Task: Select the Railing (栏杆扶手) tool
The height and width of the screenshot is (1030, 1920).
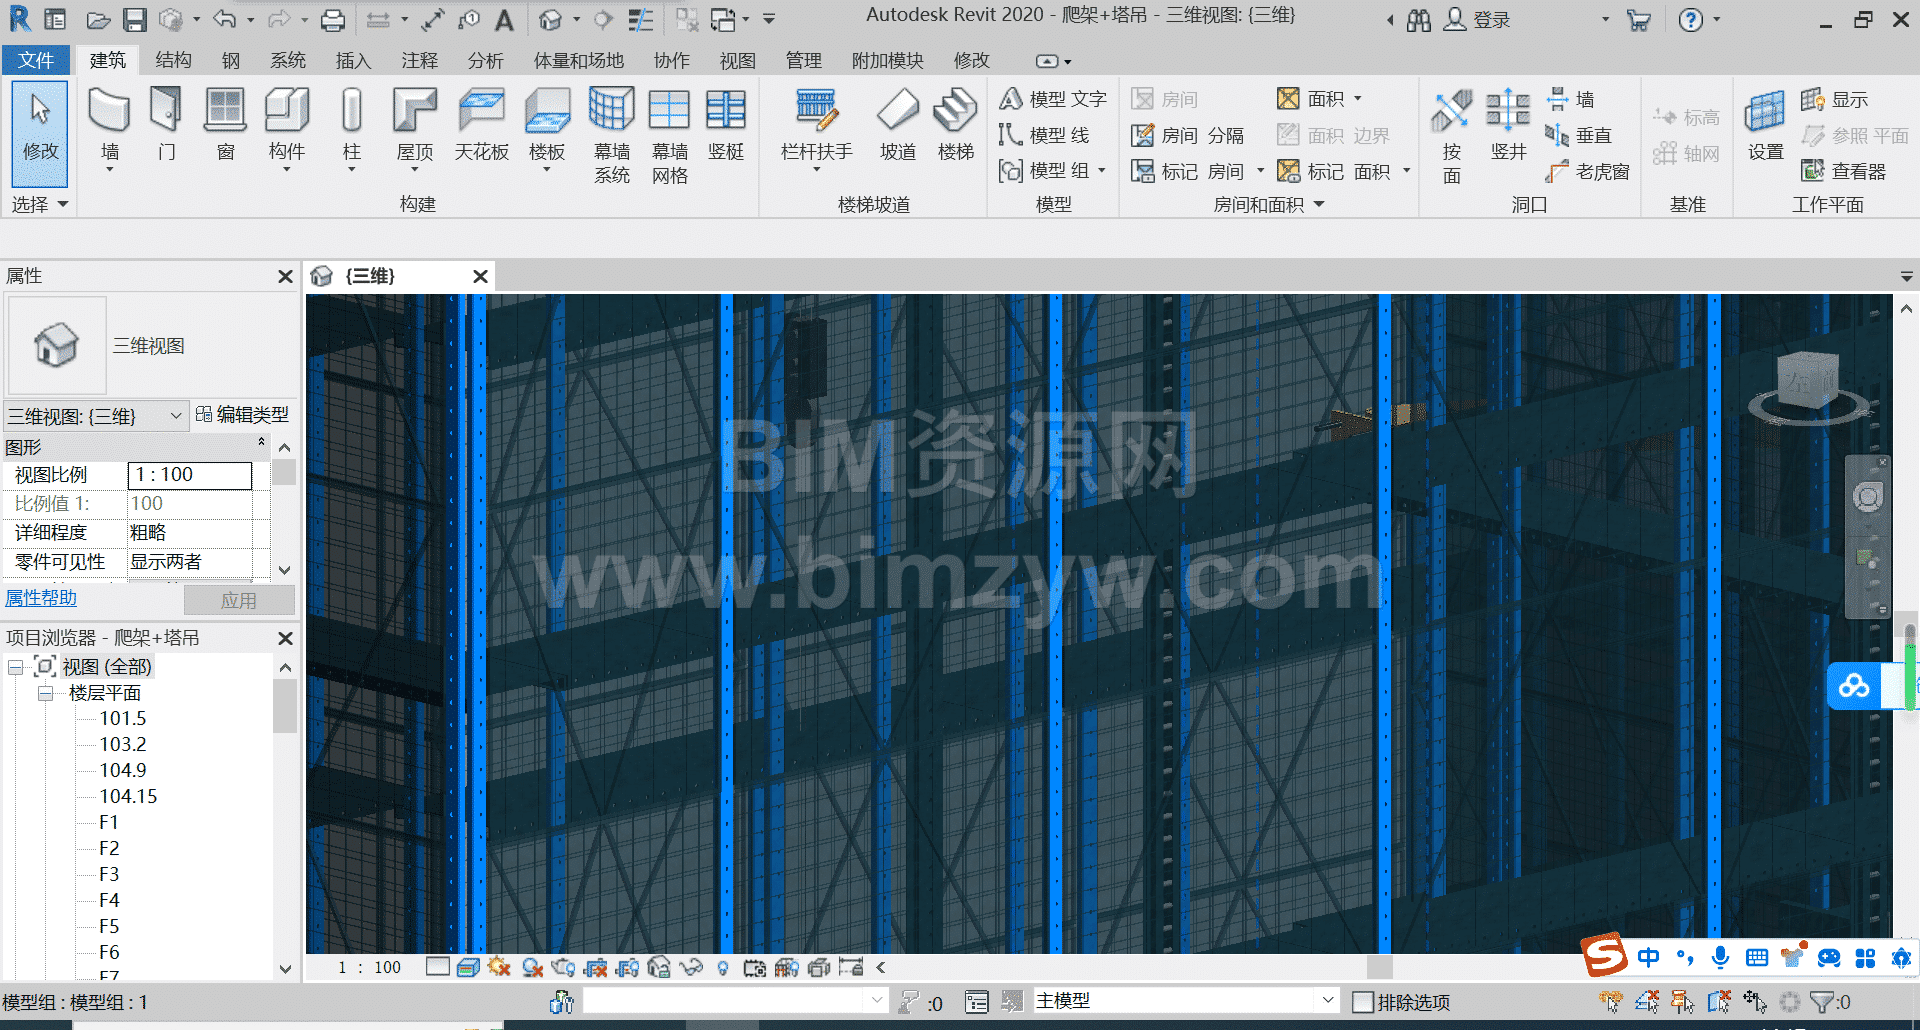Action: [x=816, y=130]
